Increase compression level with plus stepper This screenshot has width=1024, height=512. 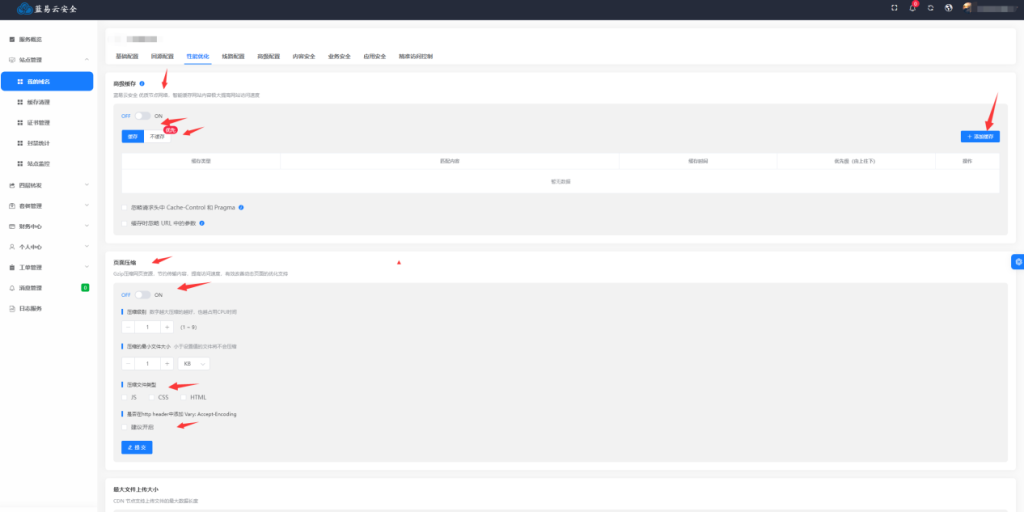[x=167, y=327]
